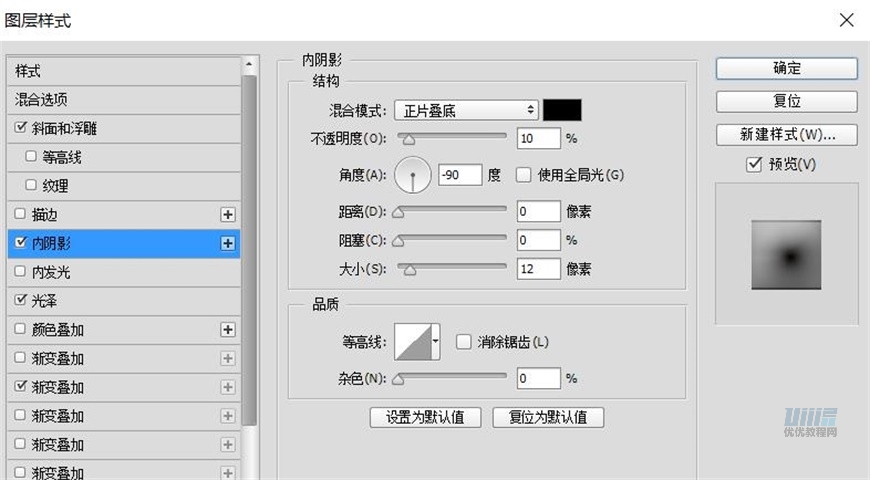Enable 使用全局光(G) checkbox
The image size is (870, 480).
523,175
